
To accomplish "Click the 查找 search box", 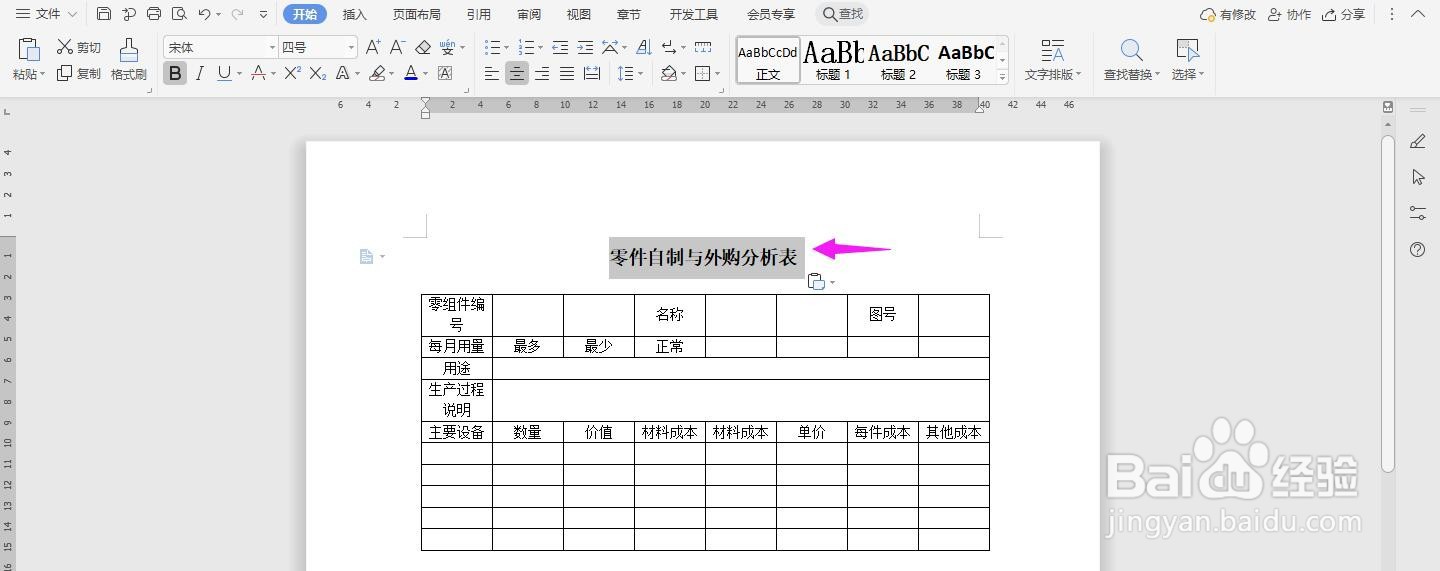I will tap(842, 14).
